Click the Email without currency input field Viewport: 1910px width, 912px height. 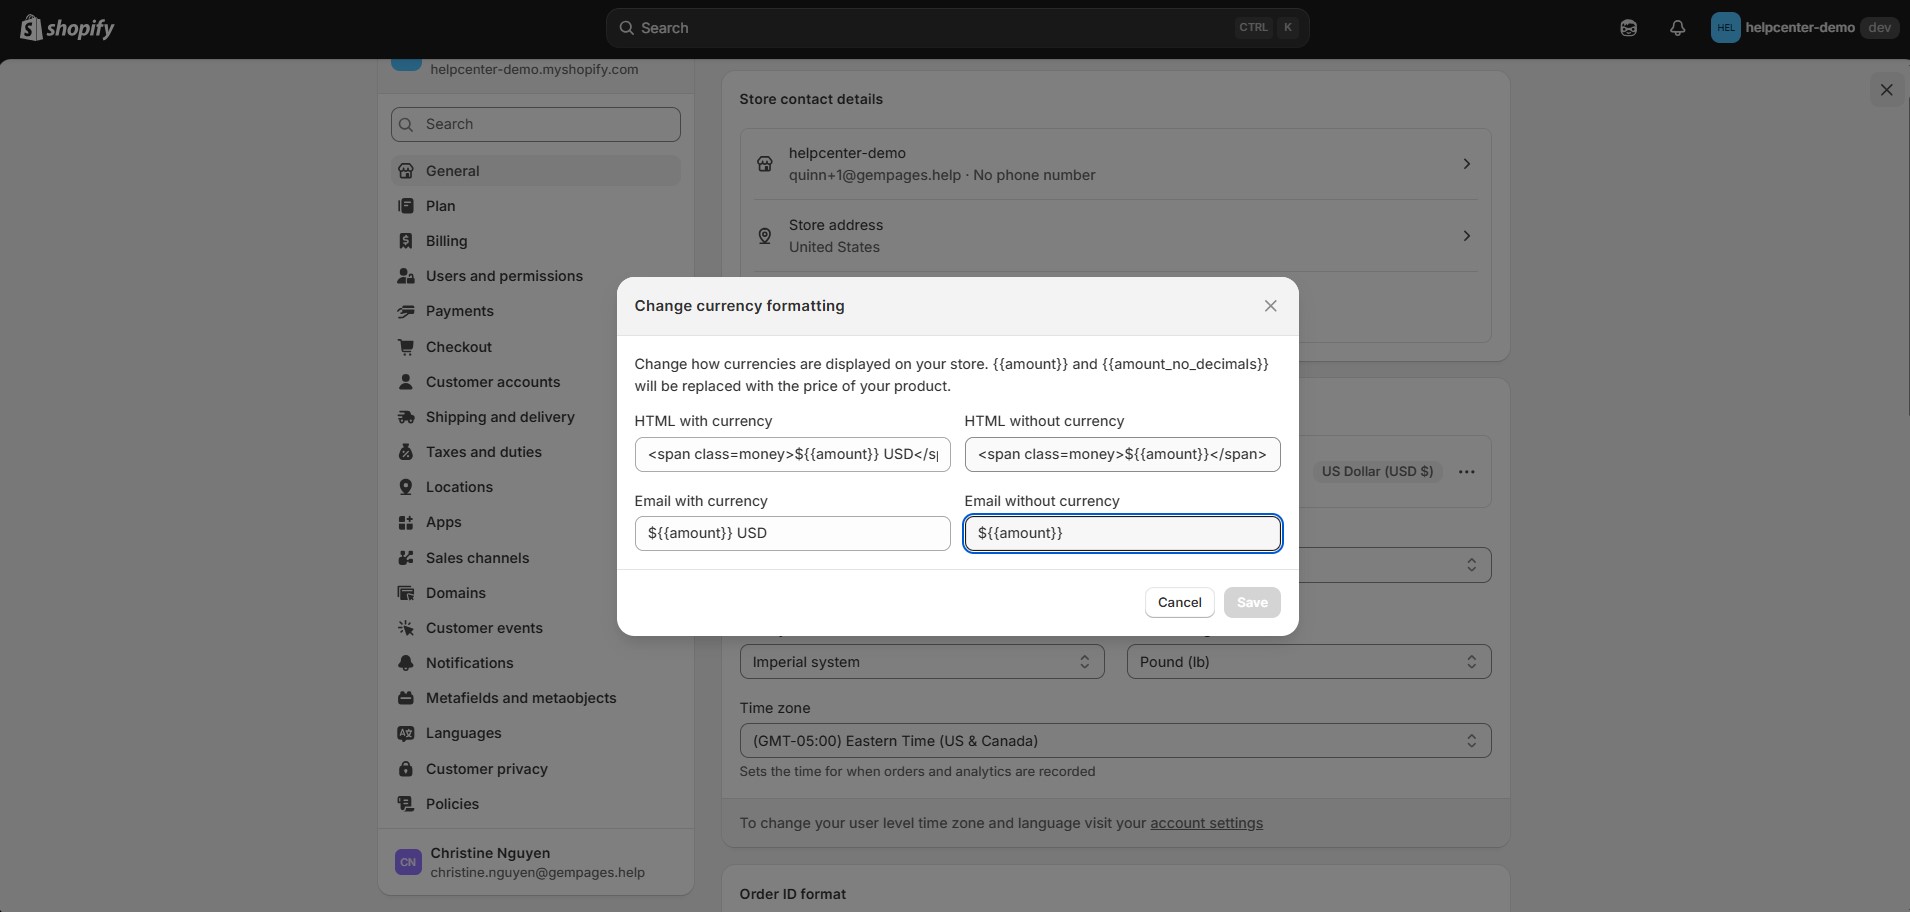point(1121,533)
